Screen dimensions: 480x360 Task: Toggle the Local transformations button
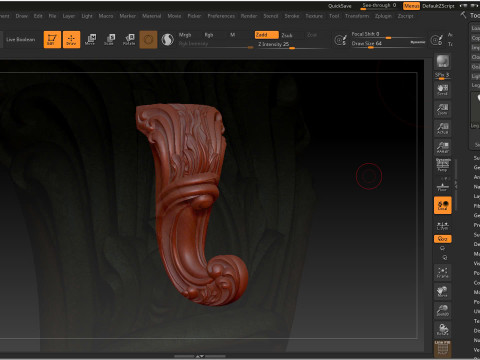click(x=443, y=205)
